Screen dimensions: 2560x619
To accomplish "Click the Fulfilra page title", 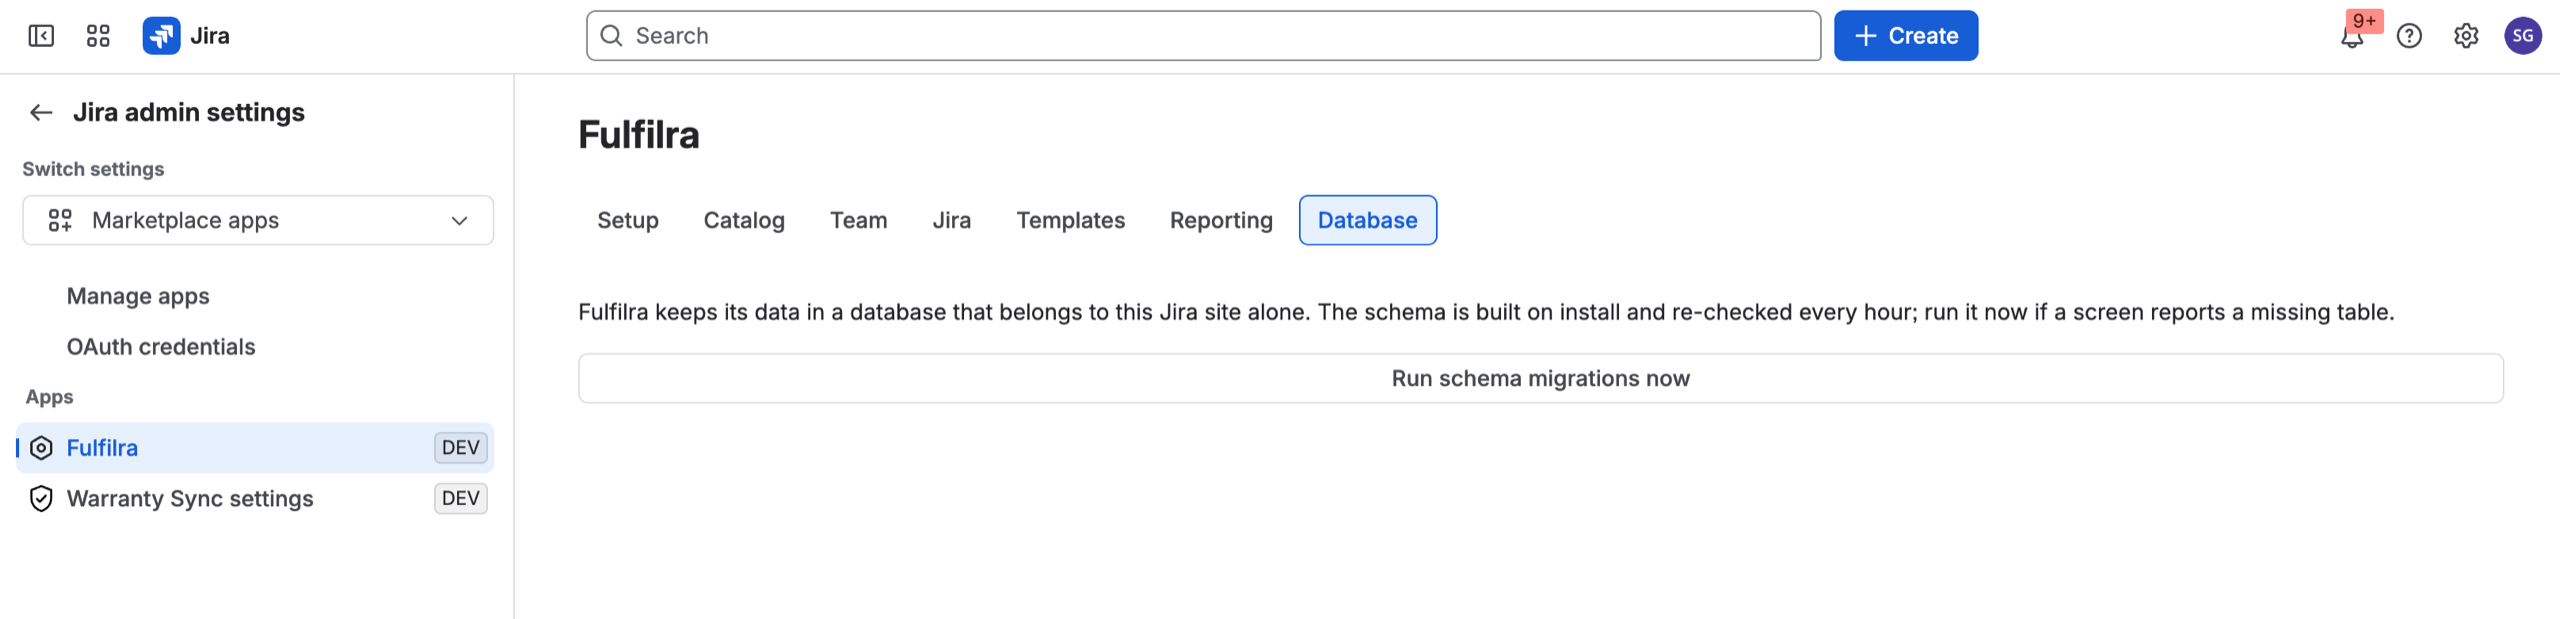I will [639, 135].
